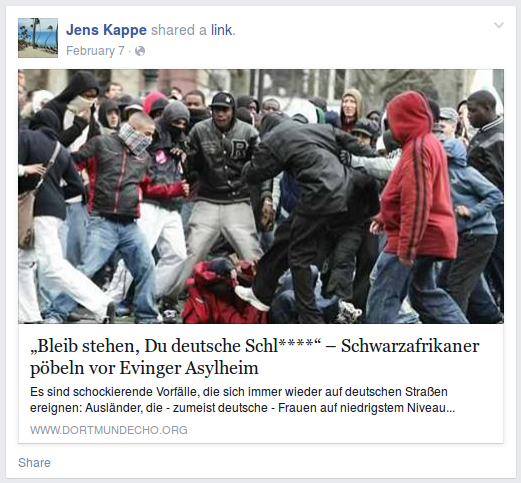The image size is (521, 483).
Task: Share this post using Share link
Action: (34, 463)
